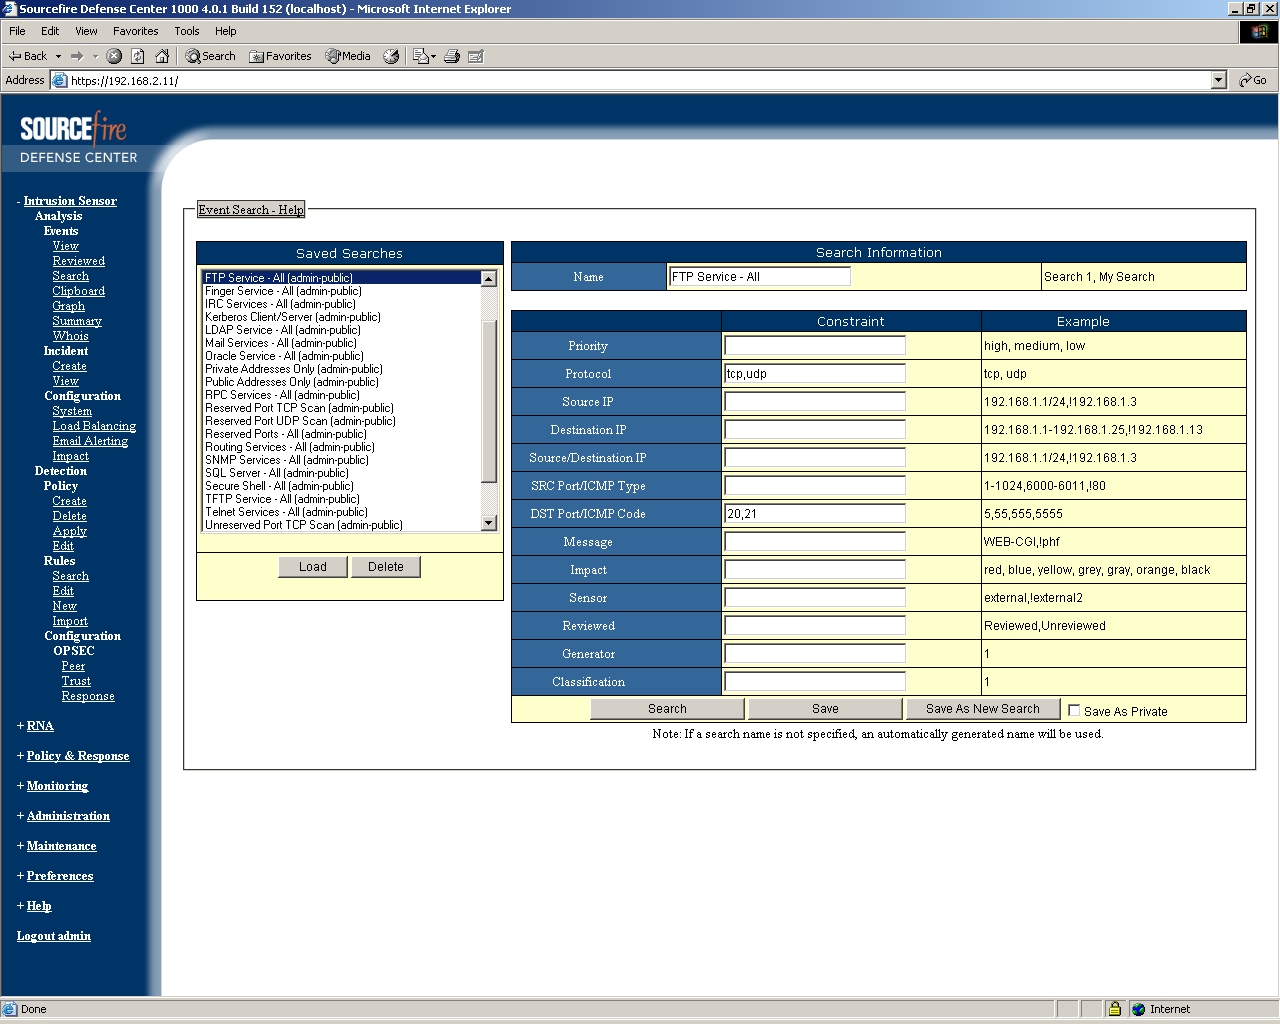Open the Edit menu

point(50,31)
